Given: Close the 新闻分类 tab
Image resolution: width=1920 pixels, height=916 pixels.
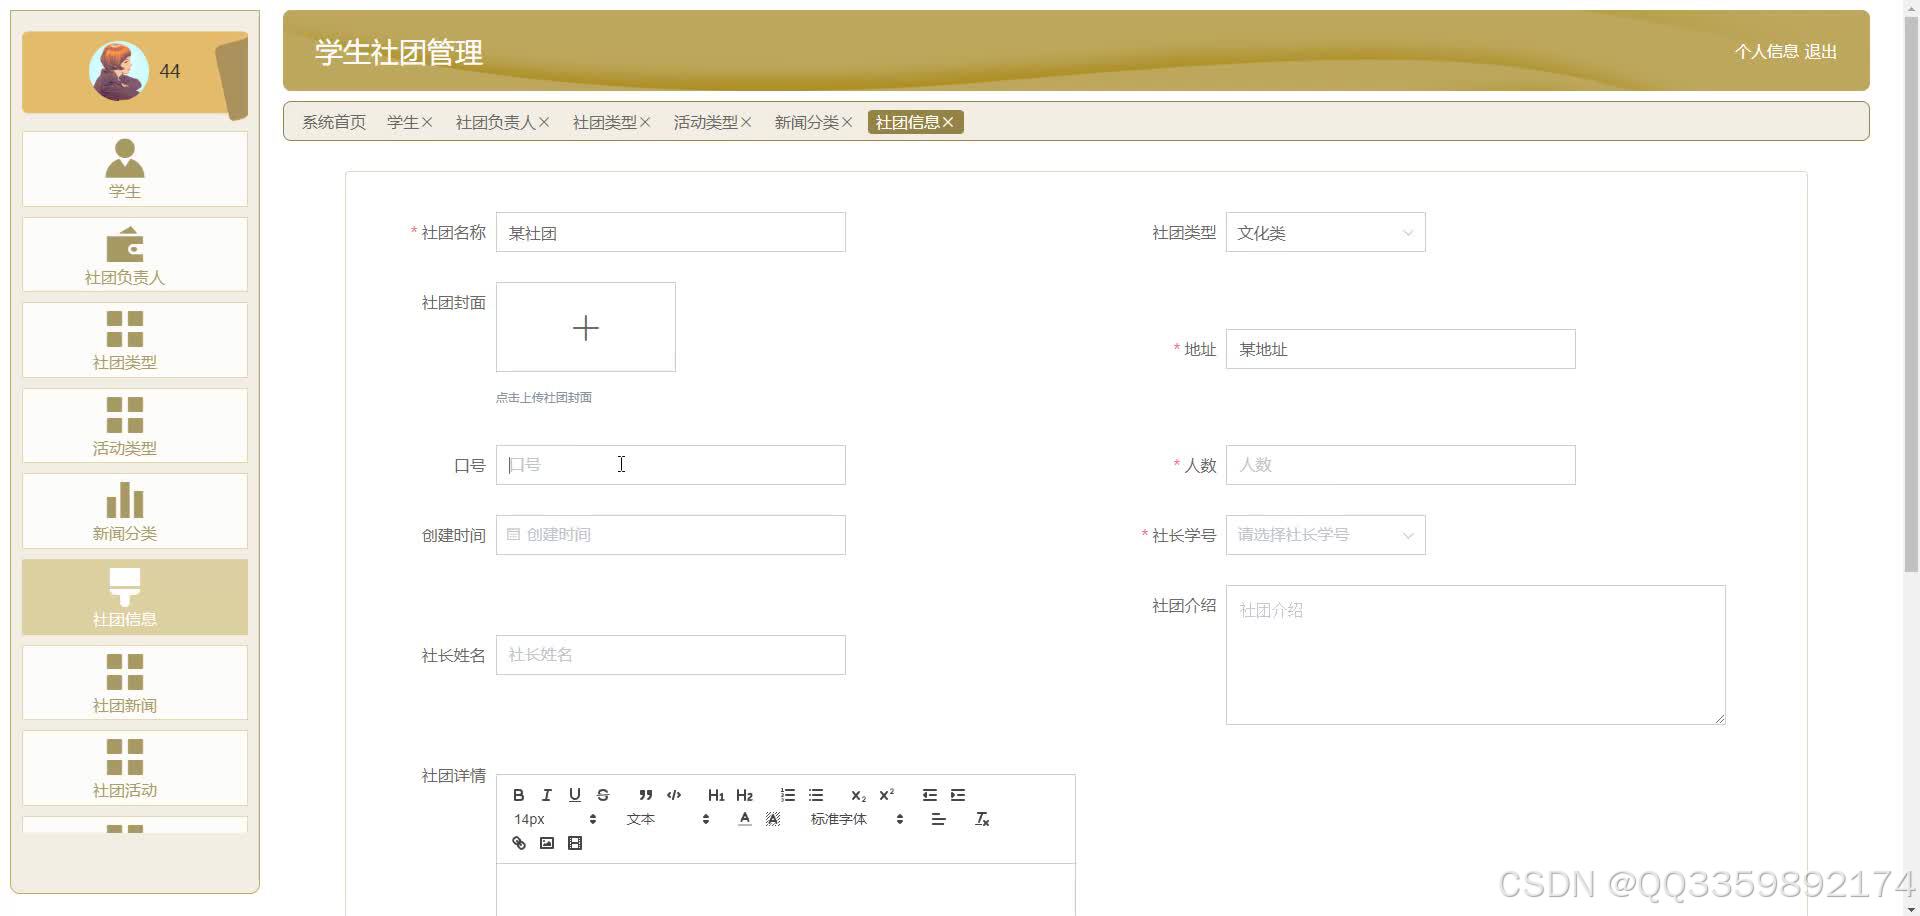Looking at the screenshot, I should coord(847,122).
